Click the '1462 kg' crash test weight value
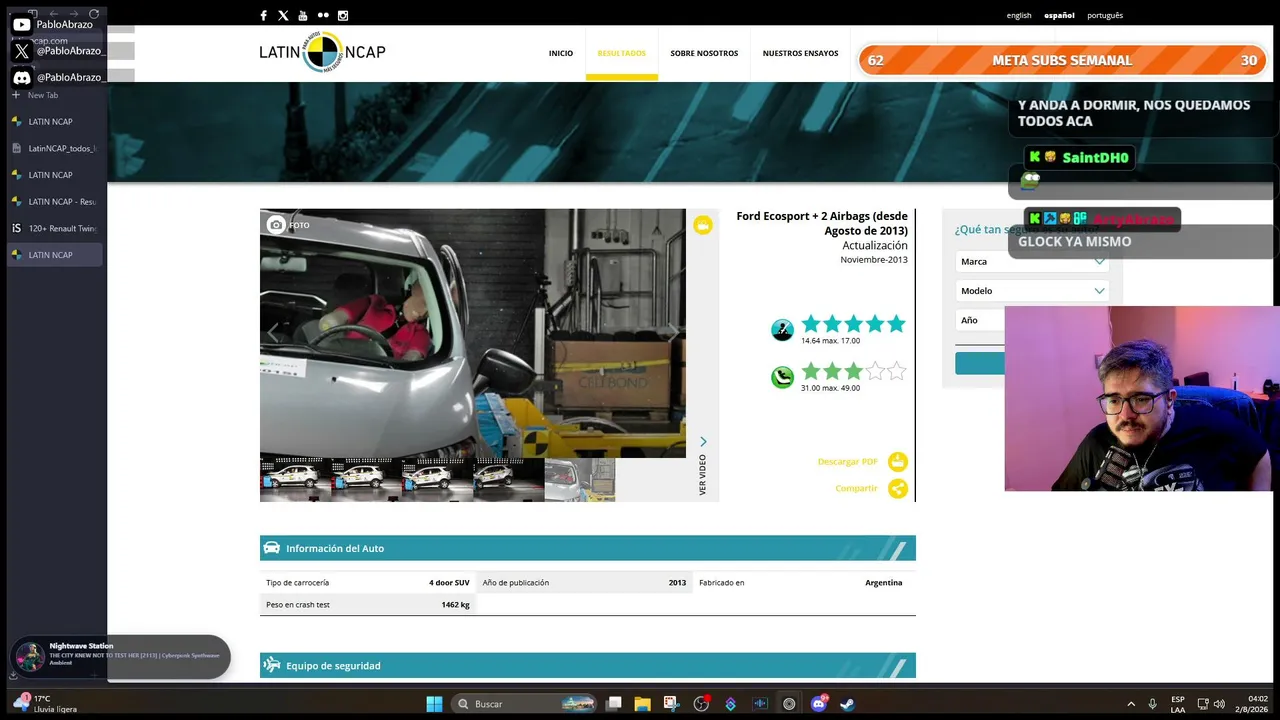The height and width of the screenshot is (720, 1280). 455,605
